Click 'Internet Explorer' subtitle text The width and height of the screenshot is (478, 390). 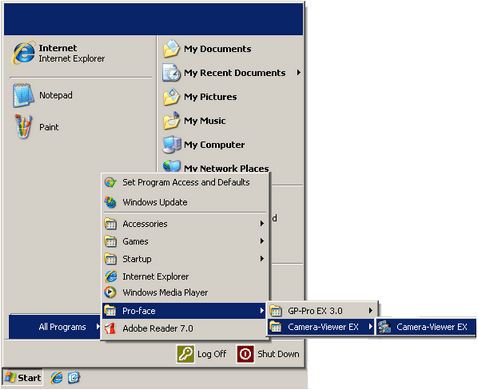coord(72,59)
